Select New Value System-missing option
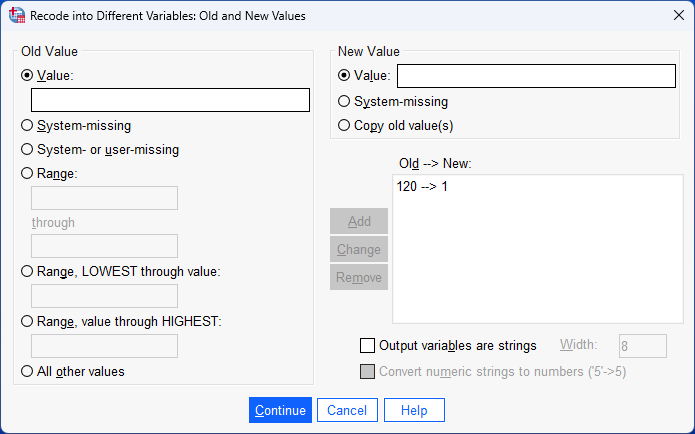The width and height of the screenshot is (695, 434). [345, 101]
